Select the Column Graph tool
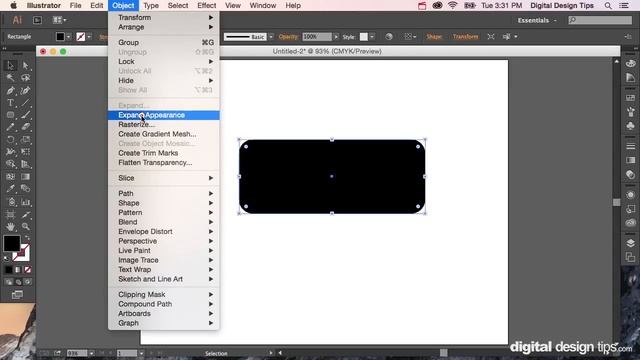 (25, 202)
